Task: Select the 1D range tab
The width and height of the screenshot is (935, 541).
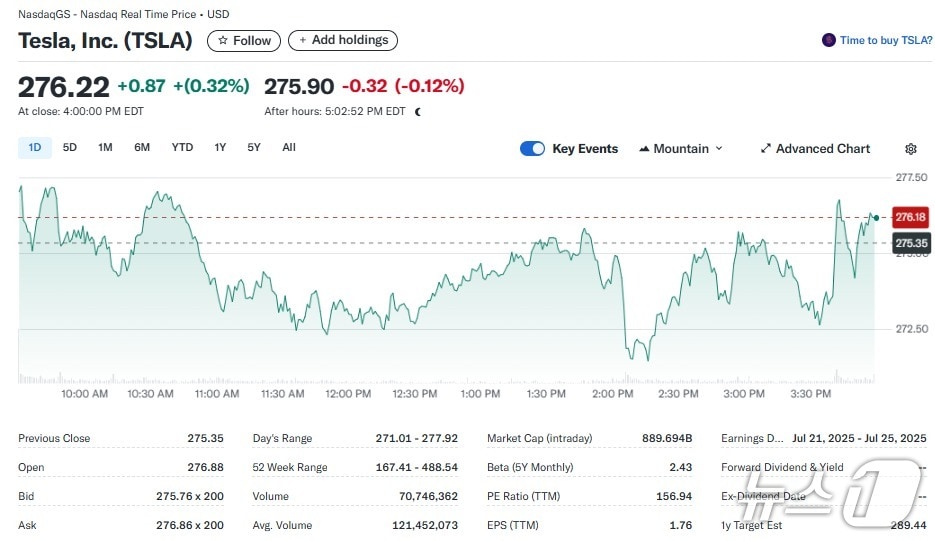Action: coord(35,148)
